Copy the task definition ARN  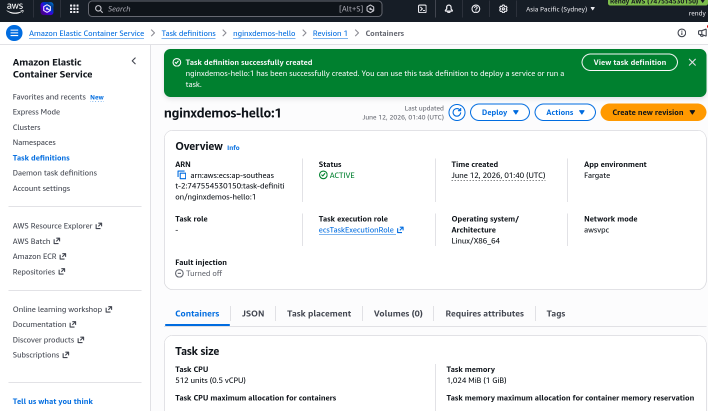click(x=182, y=175)
